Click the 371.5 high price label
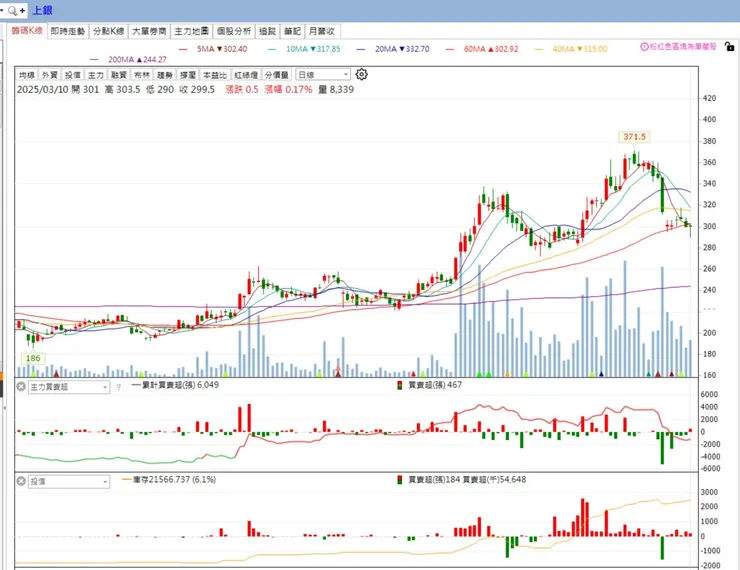This screenshot has width=740, height=570. pyautogui.click(x=634, y=137)
